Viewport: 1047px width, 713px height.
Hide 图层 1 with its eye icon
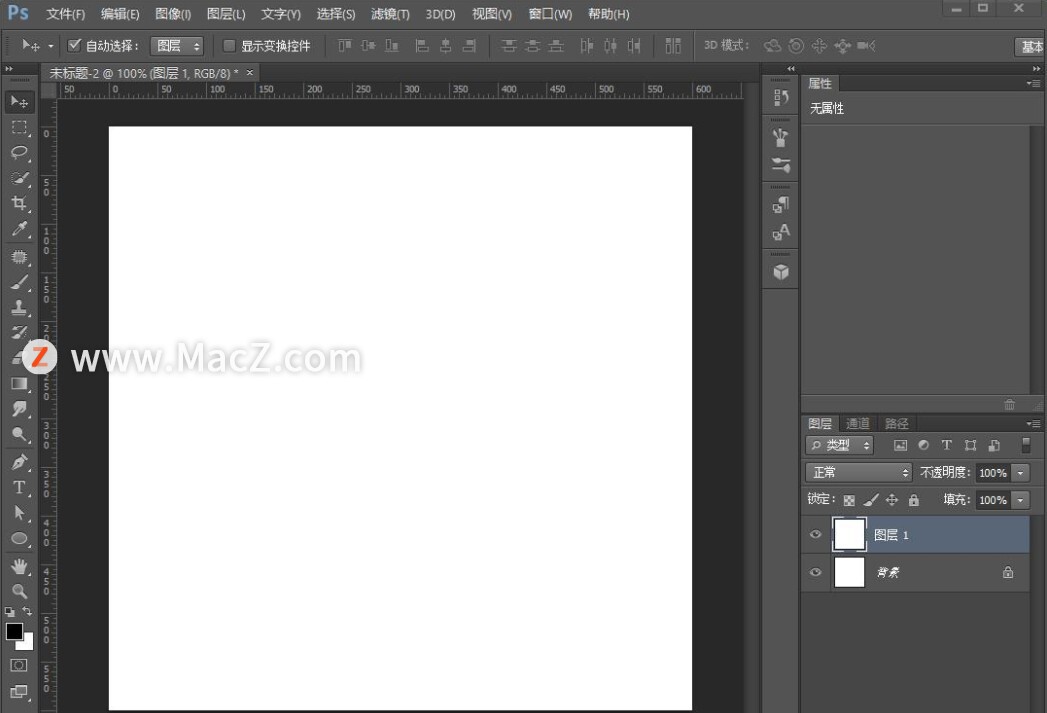point(815,534)
